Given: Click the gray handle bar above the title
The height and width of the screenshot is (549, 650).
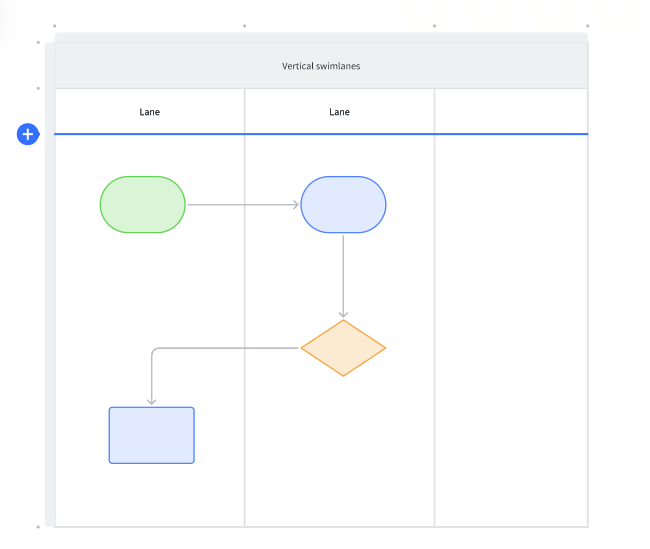Looking at the screenshot, I should point(320,37).
